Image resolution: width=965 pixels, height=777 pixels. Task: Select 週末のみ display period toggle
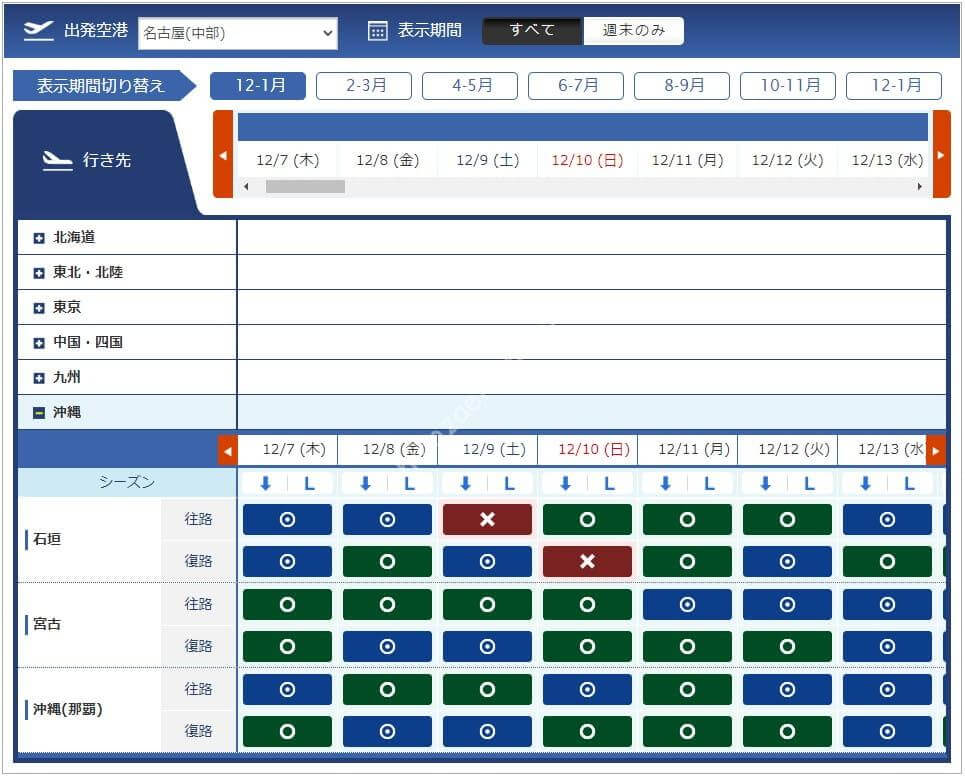633,30
